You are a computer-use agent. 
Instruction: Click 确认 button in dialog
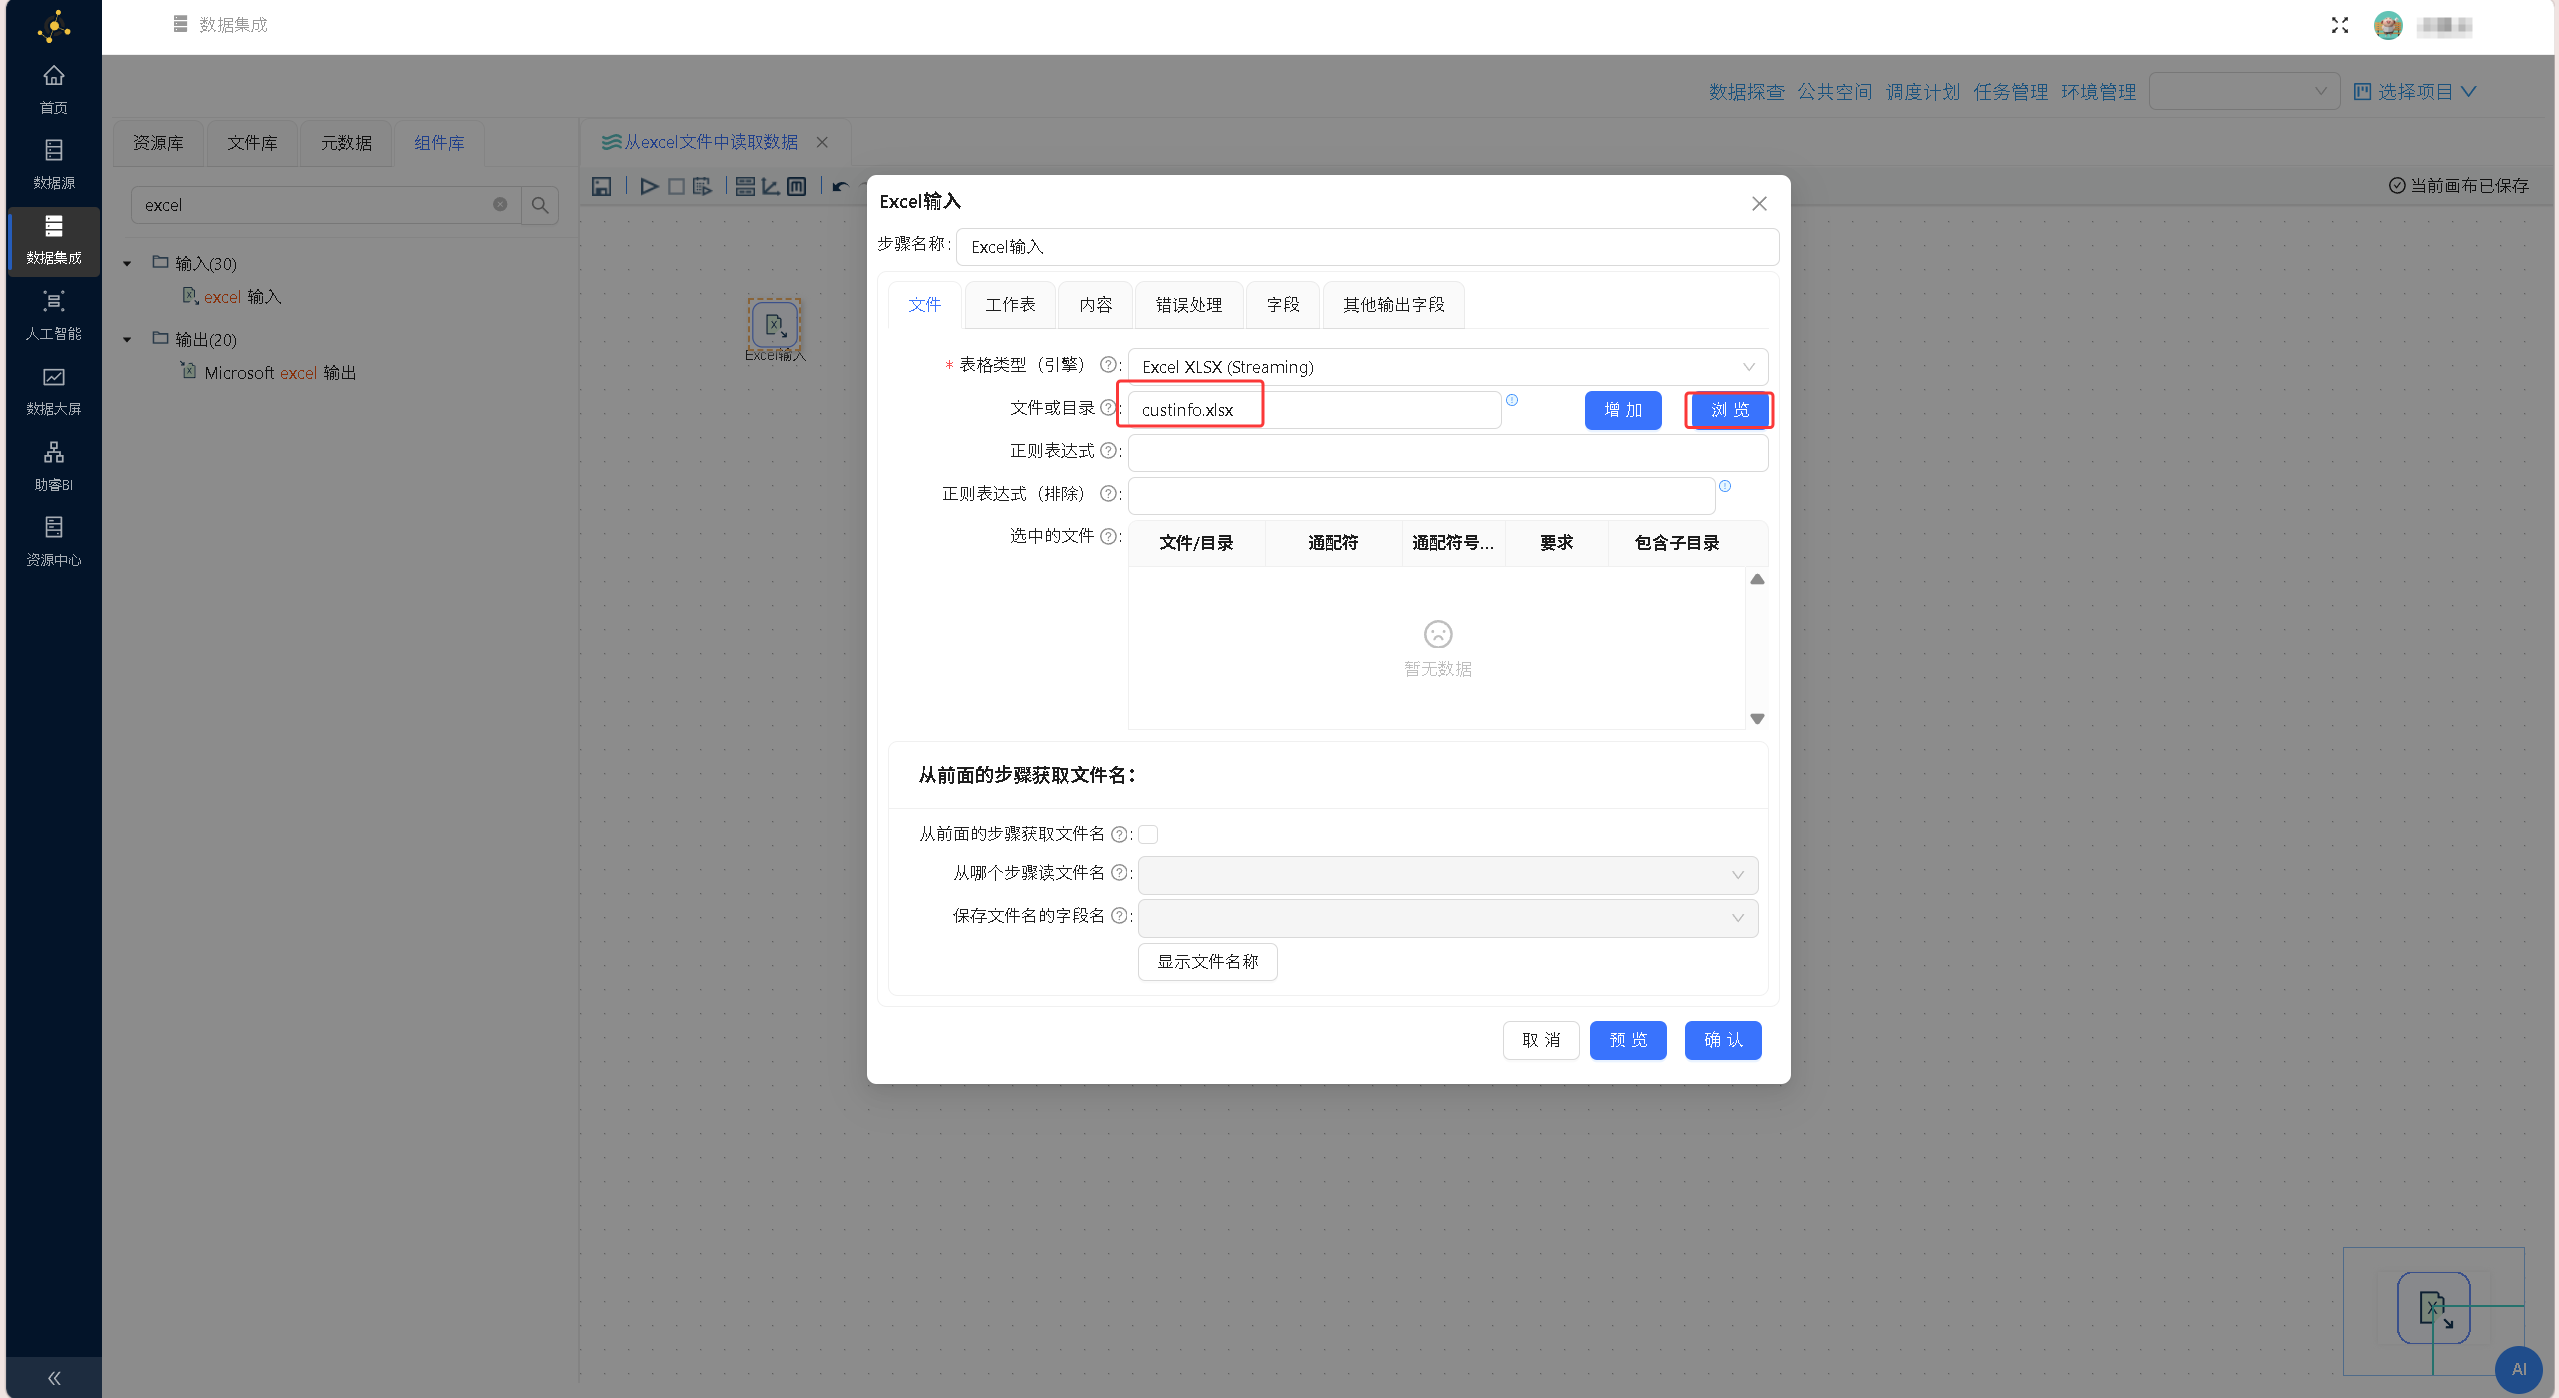(1723, 1040)
